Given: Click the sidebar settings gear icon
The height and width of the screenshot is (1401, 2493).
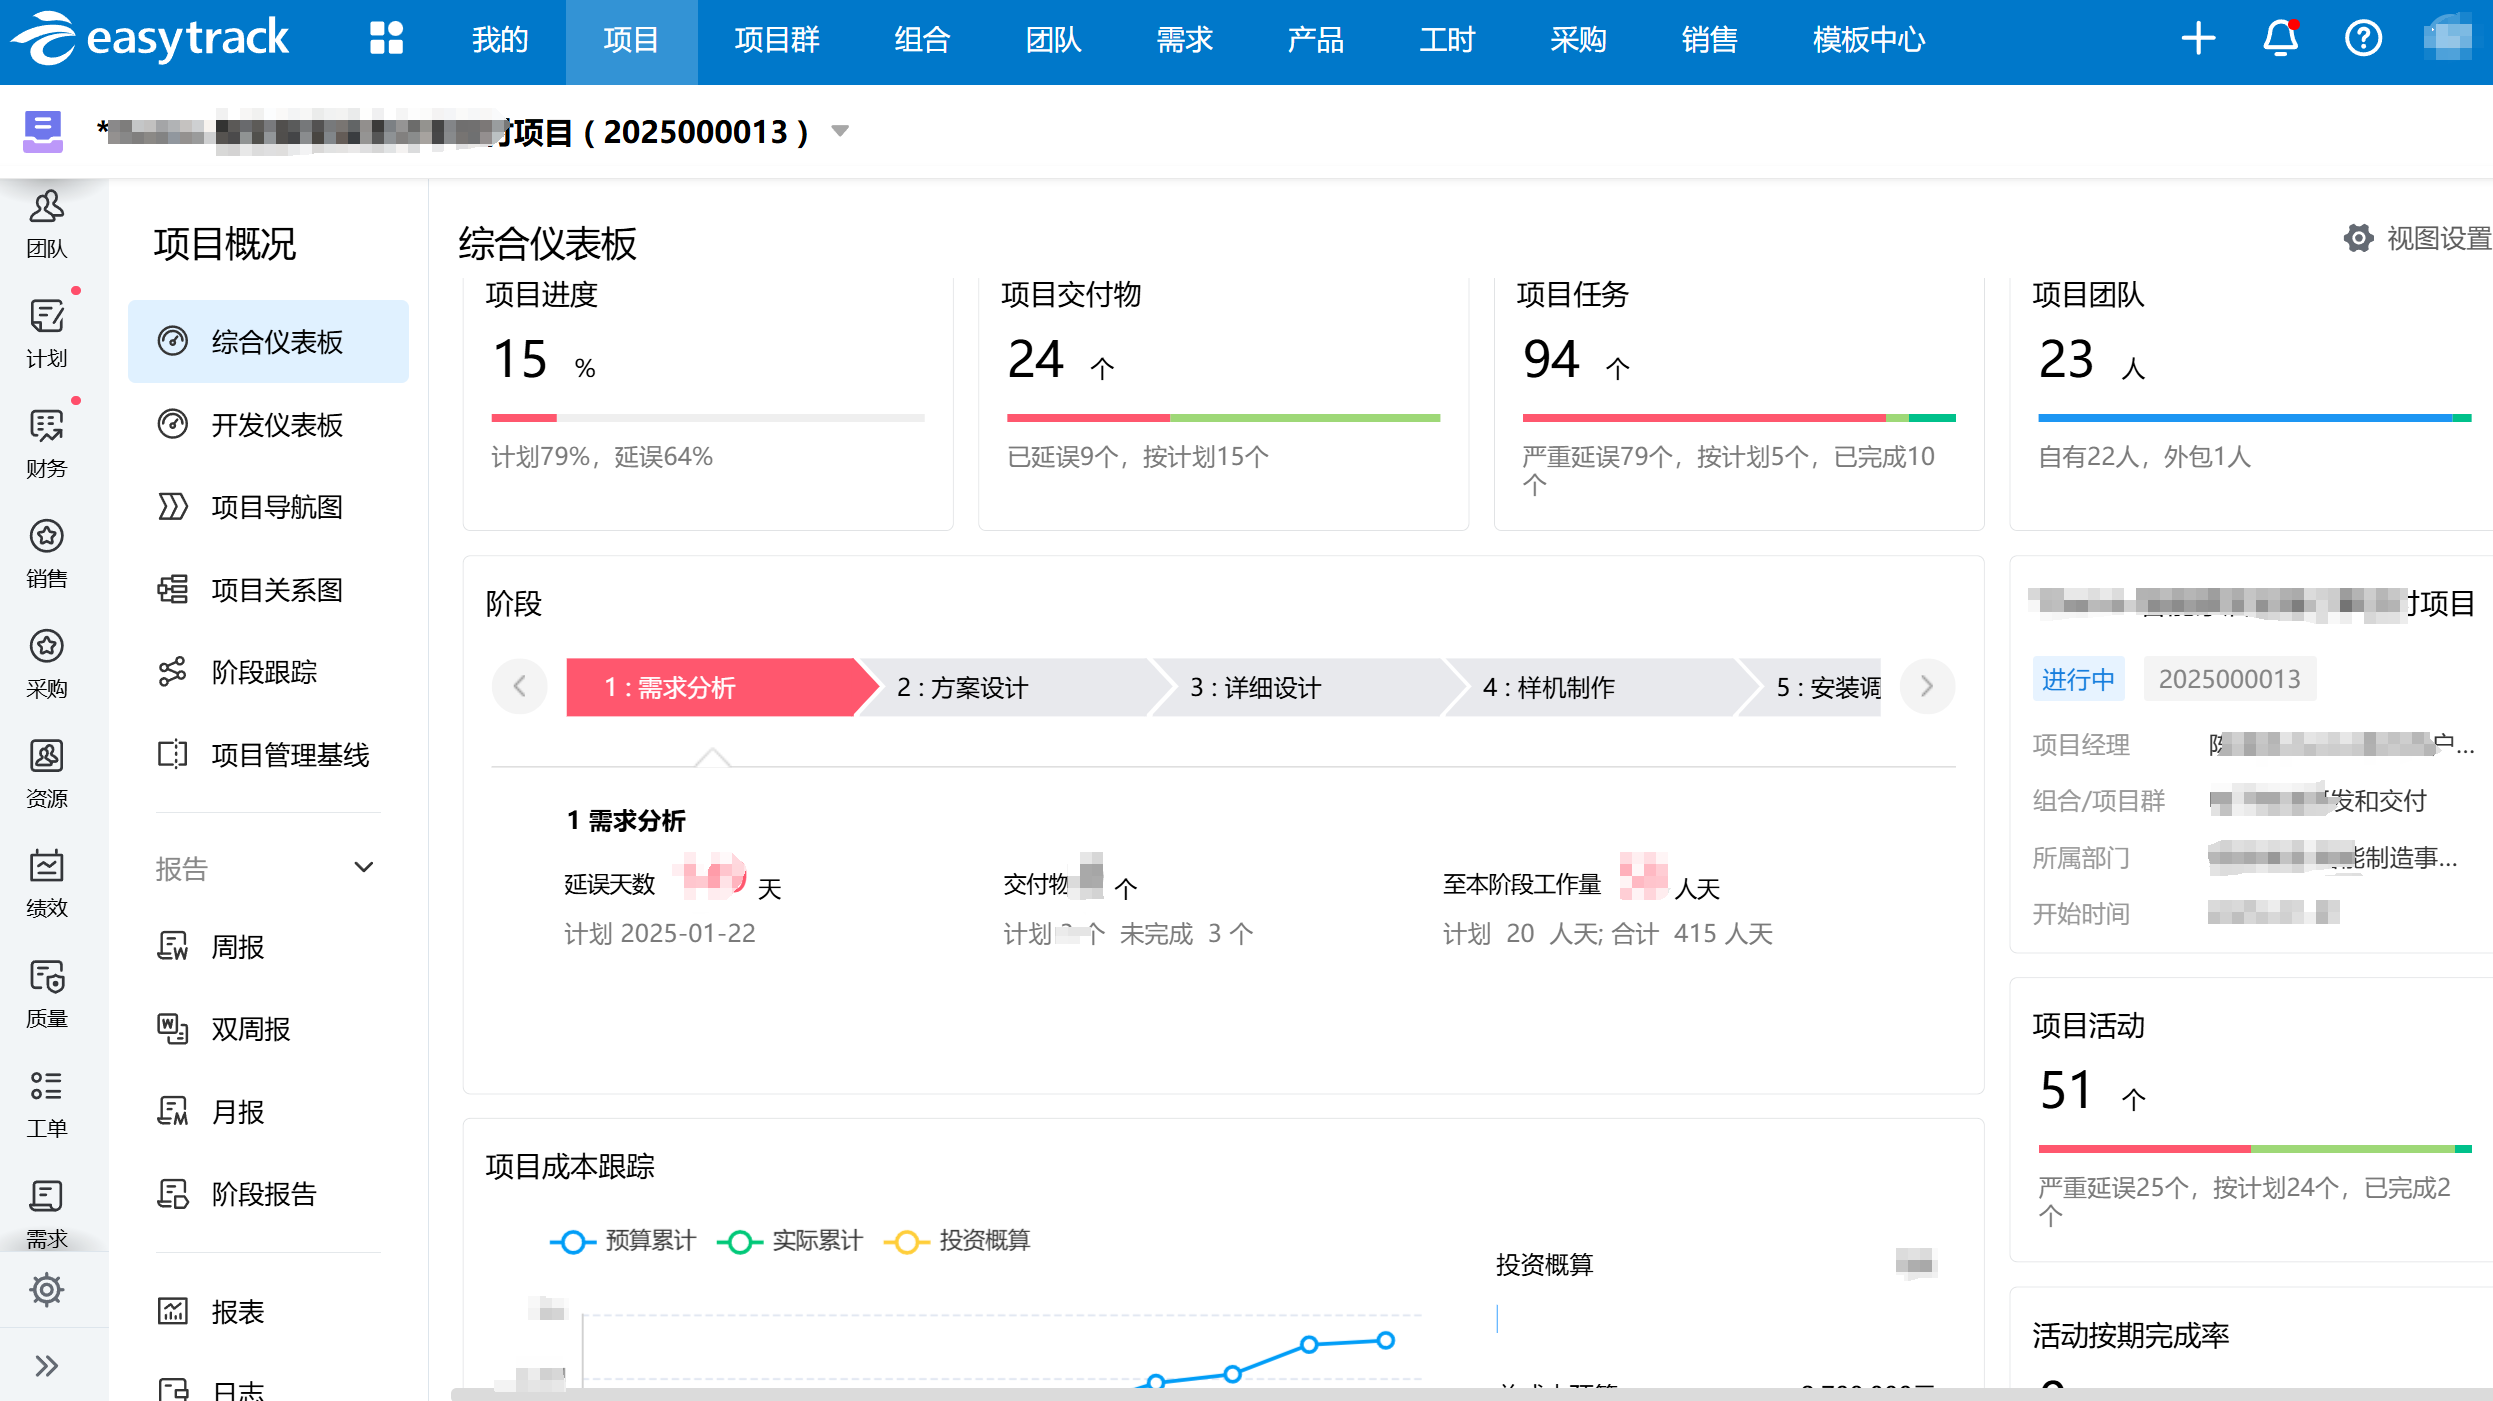Looking at the screenshot, I should pyautogui.click(x=46, y=1289).
